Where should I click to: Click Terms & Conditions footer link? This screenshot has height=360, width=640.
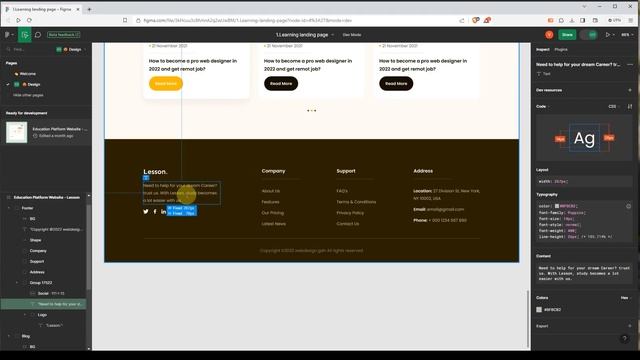pos(356,202)
